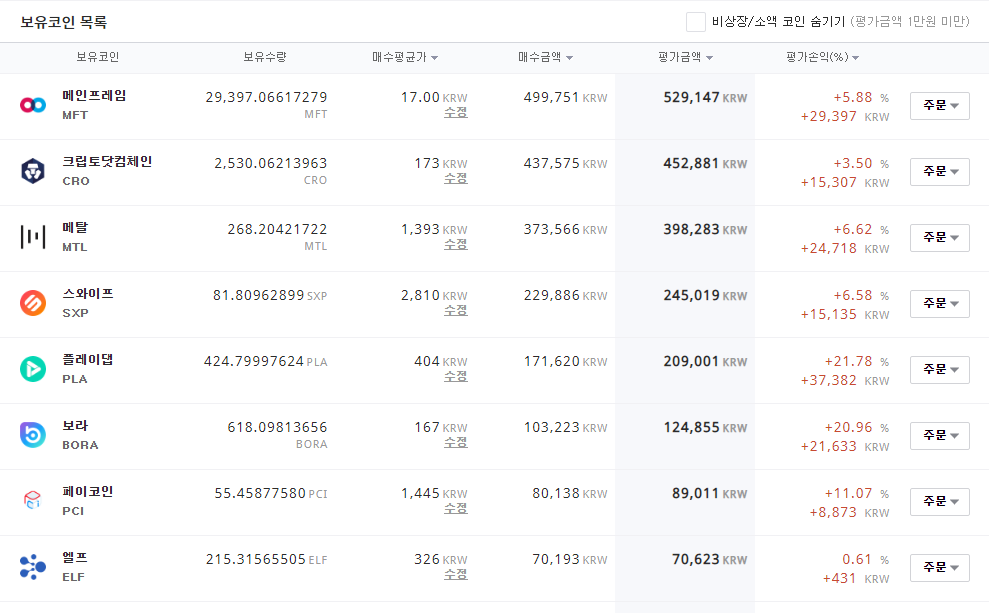989x613 pixels.
Task: Click the Metal (MTL) coin icon
Action: tap(33, 237)
